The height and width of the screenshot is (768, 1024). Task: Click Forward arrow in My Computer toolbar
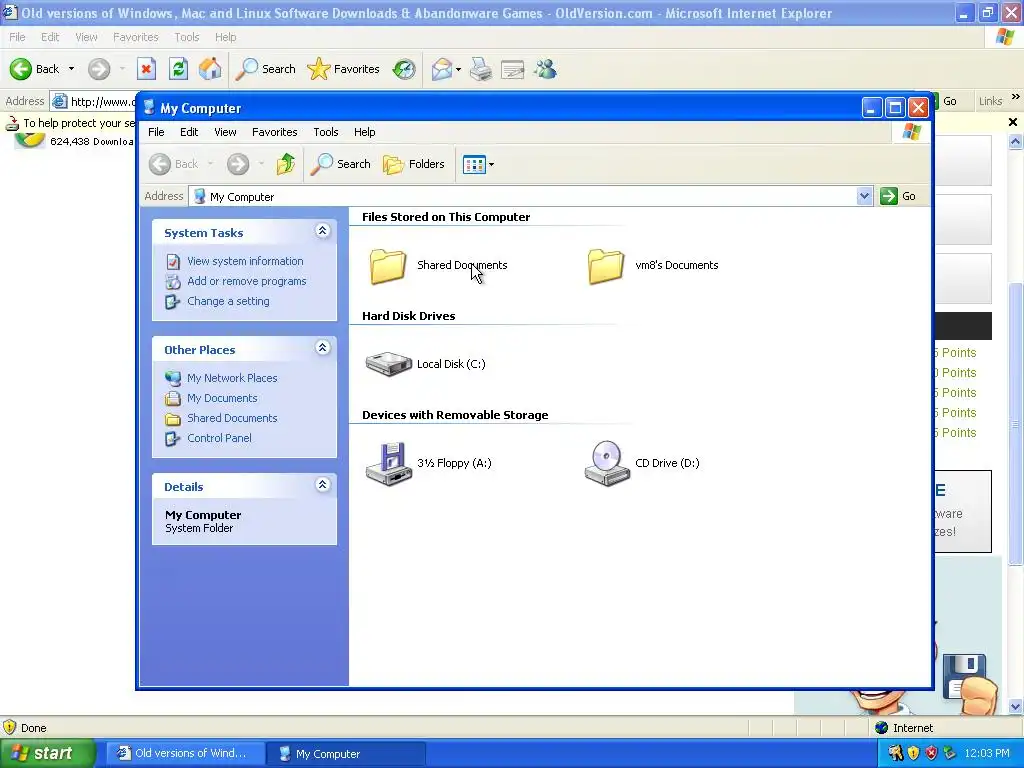coord(238,164)
